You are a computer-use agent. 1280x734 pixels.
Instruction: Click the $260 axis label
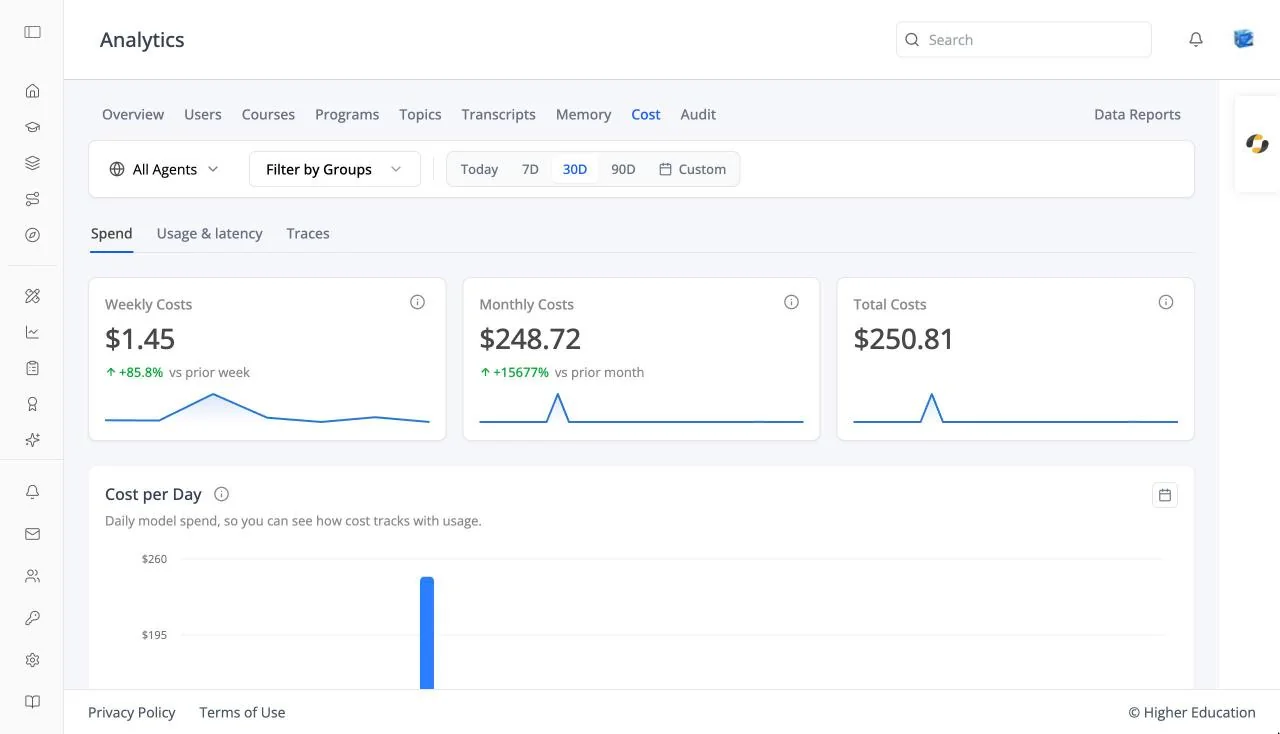point(154,559)
